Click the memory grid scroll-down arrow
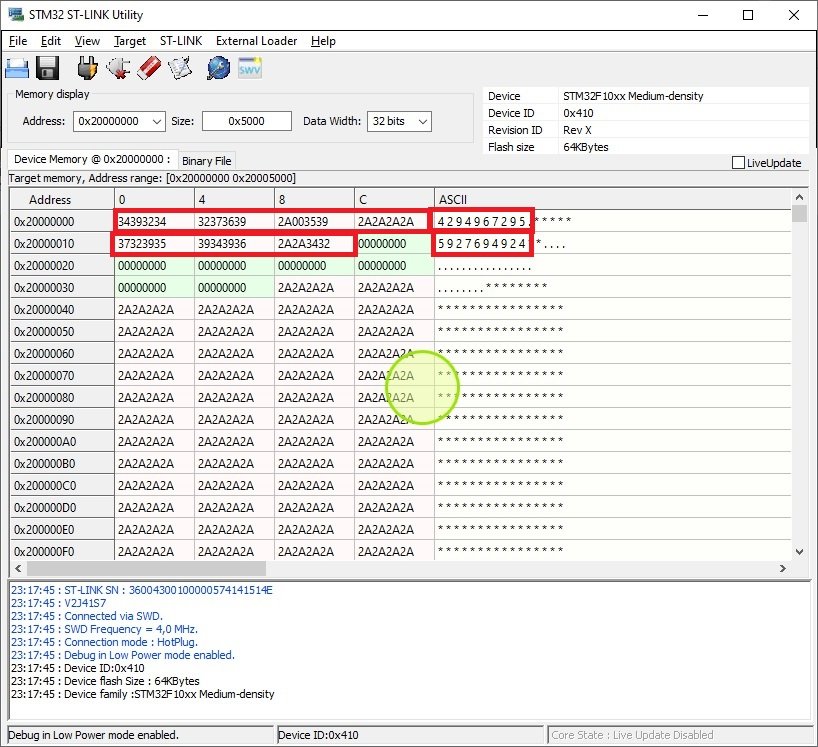818x747 pixels. pos(799,551)
